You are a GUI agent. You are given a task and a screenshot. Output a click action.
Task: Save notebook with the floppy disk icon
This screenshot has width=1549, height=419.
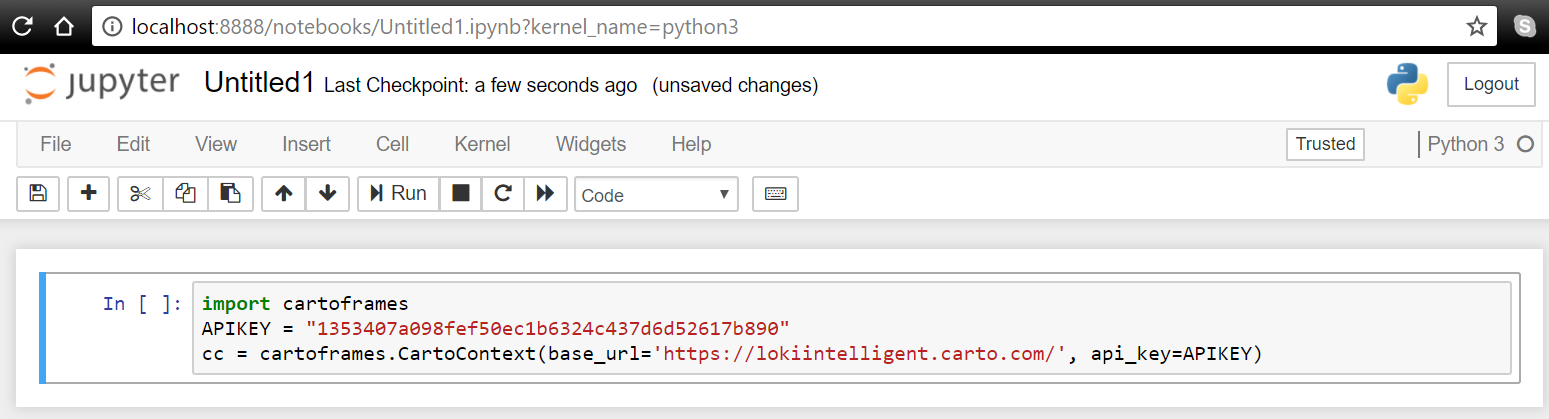click(x=38, y=194)
